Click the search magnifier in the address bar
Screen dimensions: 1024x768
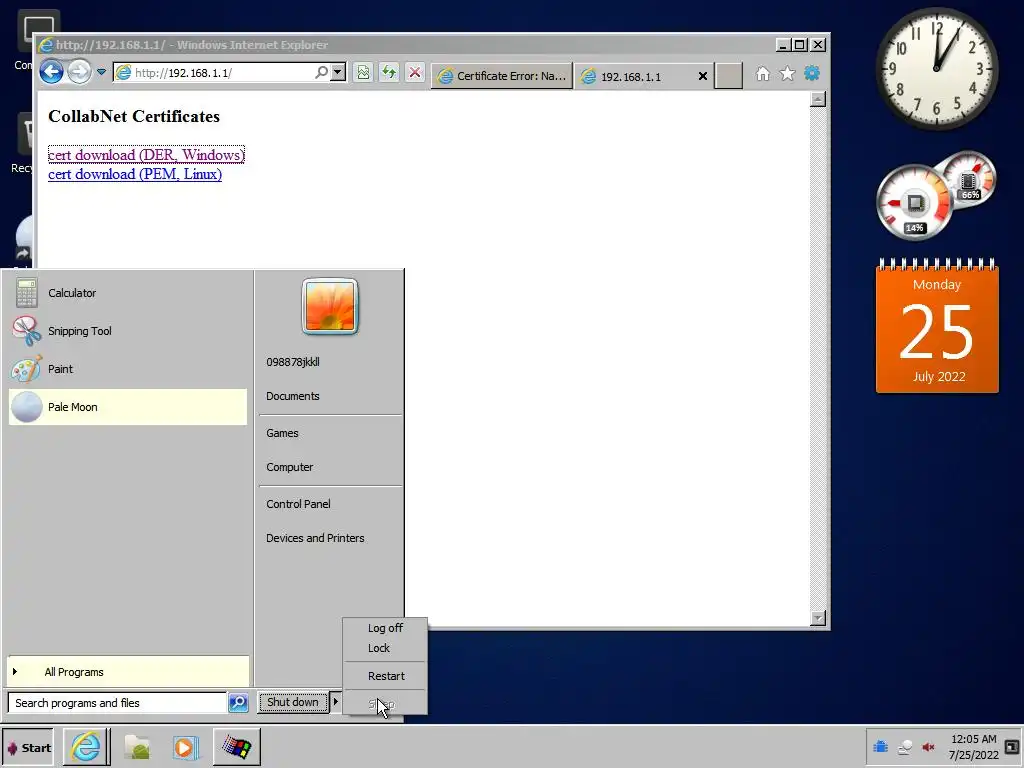click(321, 72)
